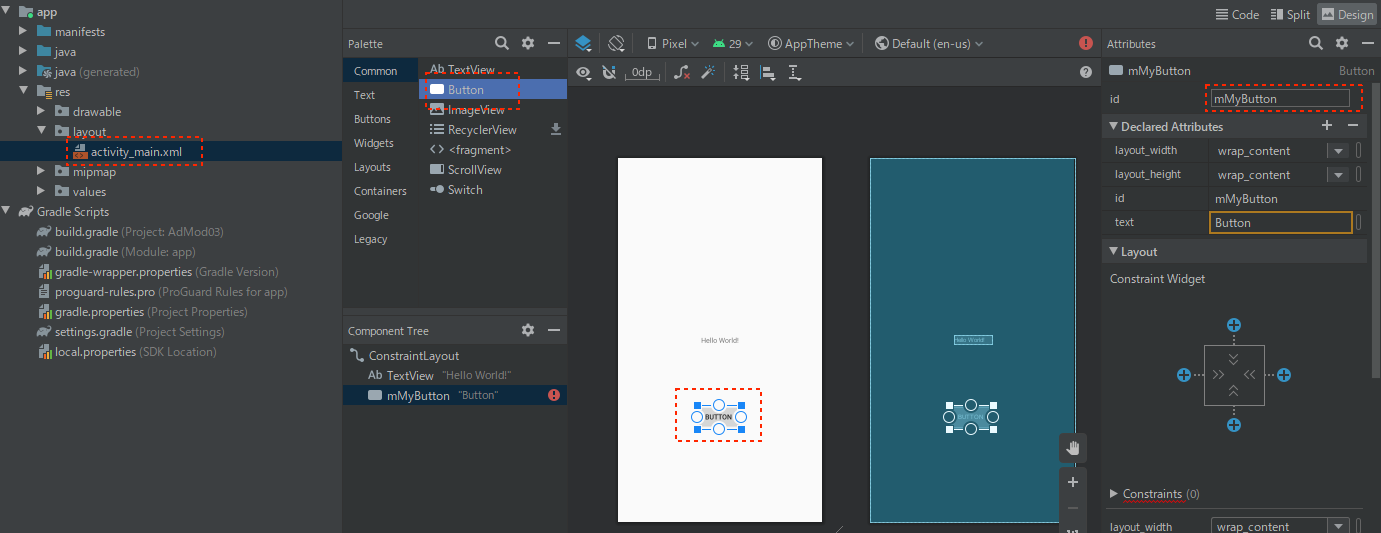The image size is (1381, 533).
Task: Infer constraints with magic wand
Action: point(707,72)
